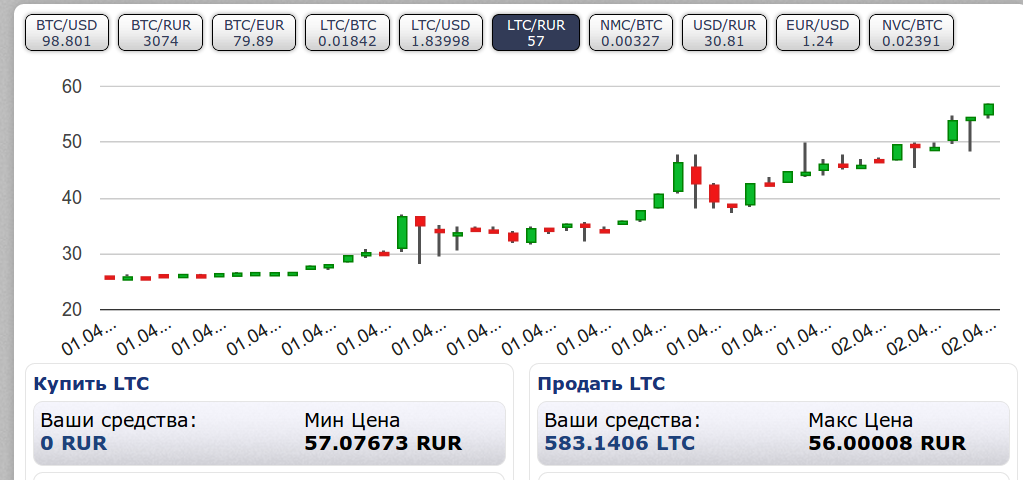Open the BTC/EUR pair tab
1023x480 pixels.
click(254, 33)
